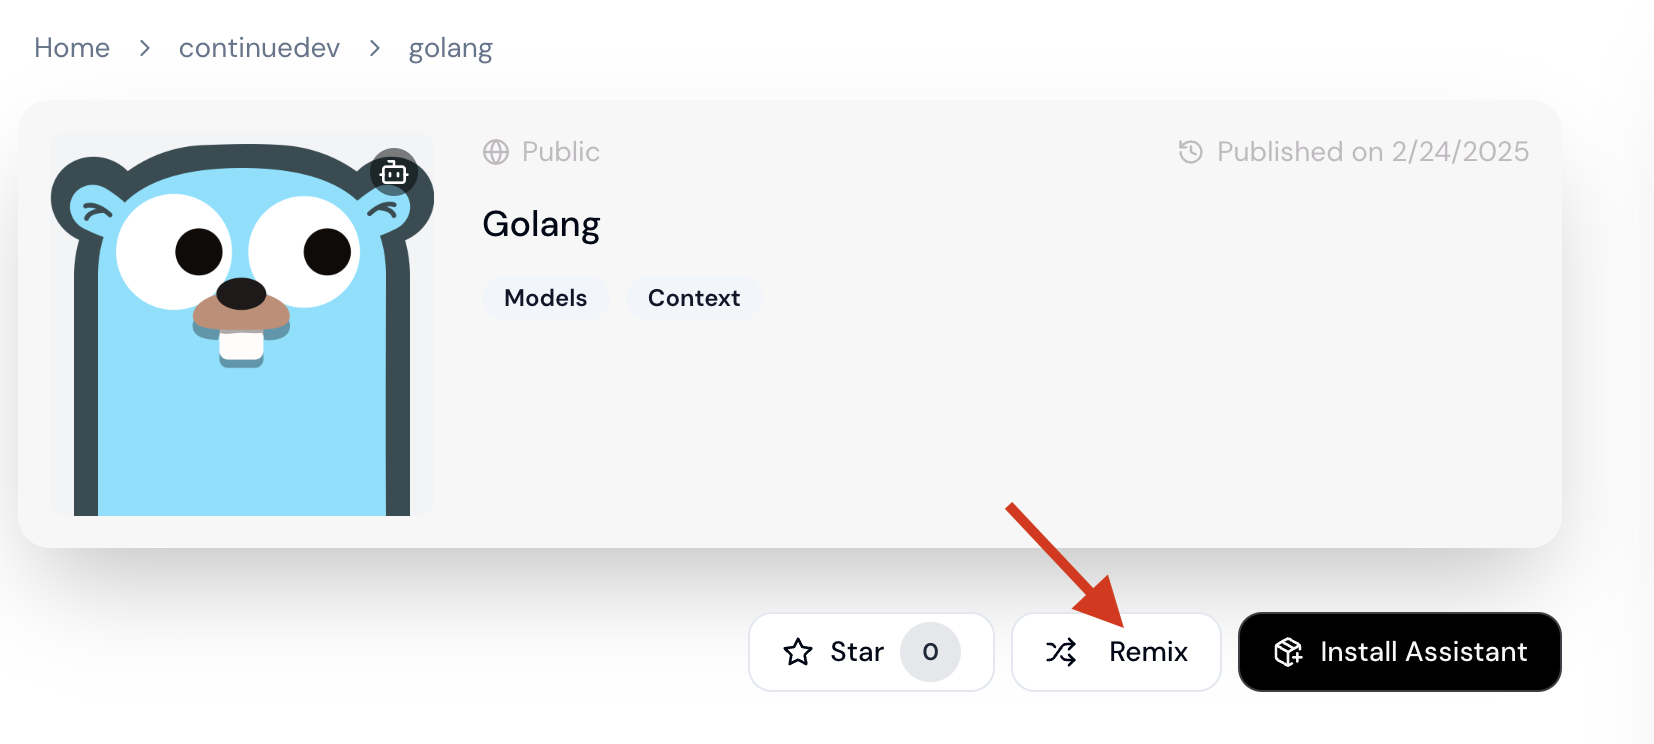Click the Install Assistant button
1654x744 pixels.
(x=1399, y=652)
